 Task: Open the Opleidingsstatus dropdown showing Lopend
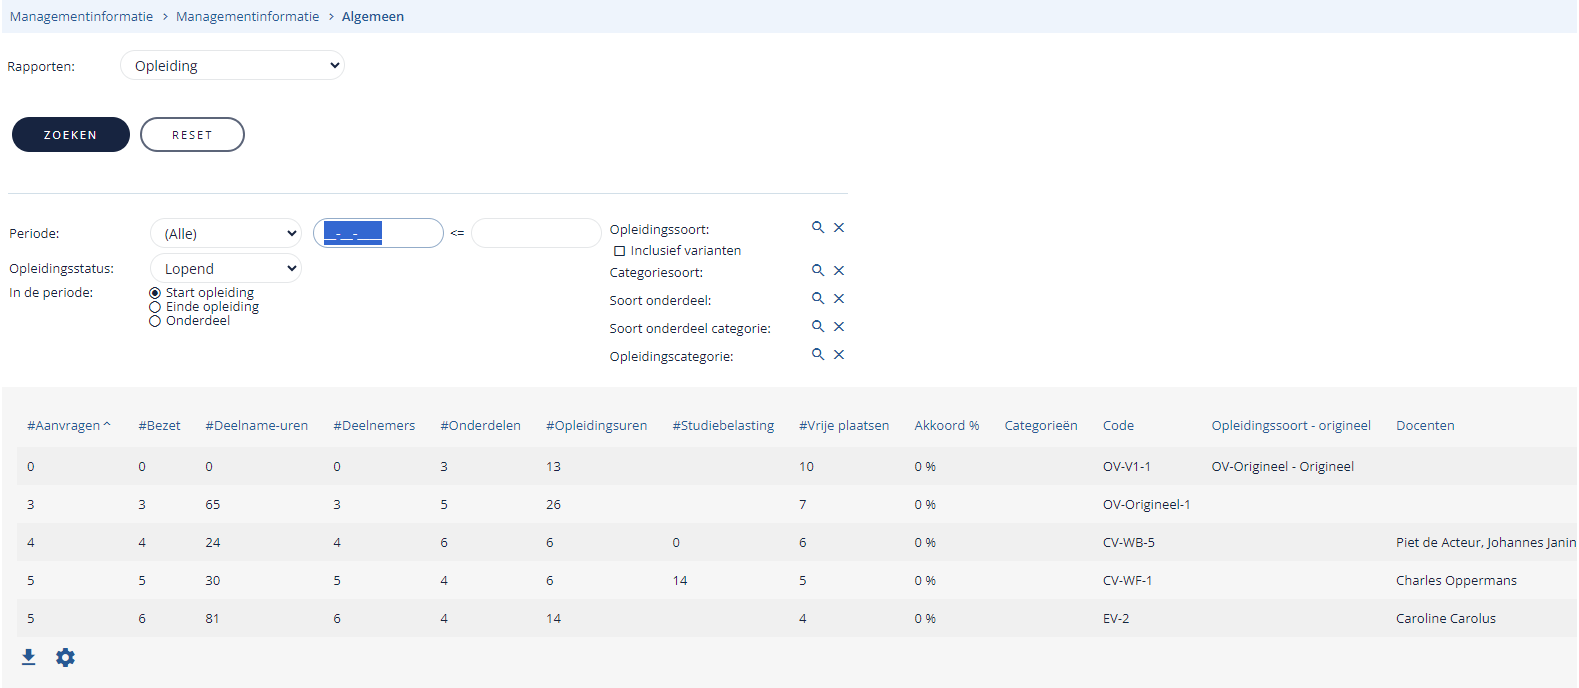226,268
